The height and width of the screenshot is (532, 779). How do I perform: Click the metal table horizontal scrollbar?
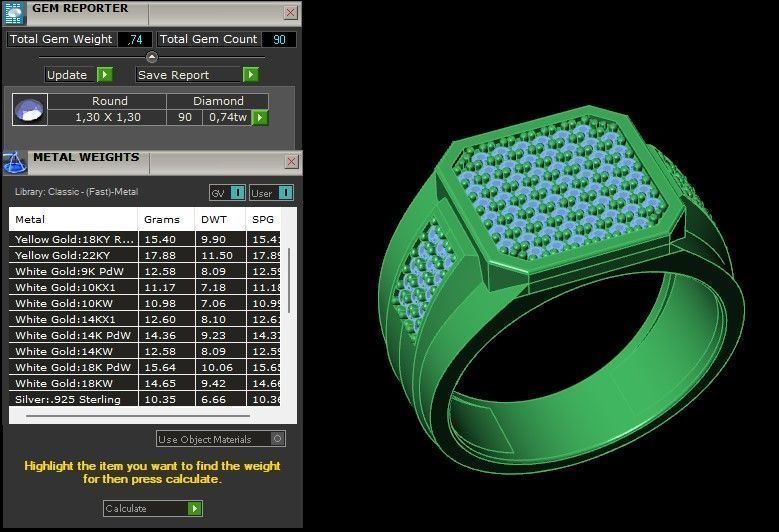pyautogui.click(x=138, y=415)
